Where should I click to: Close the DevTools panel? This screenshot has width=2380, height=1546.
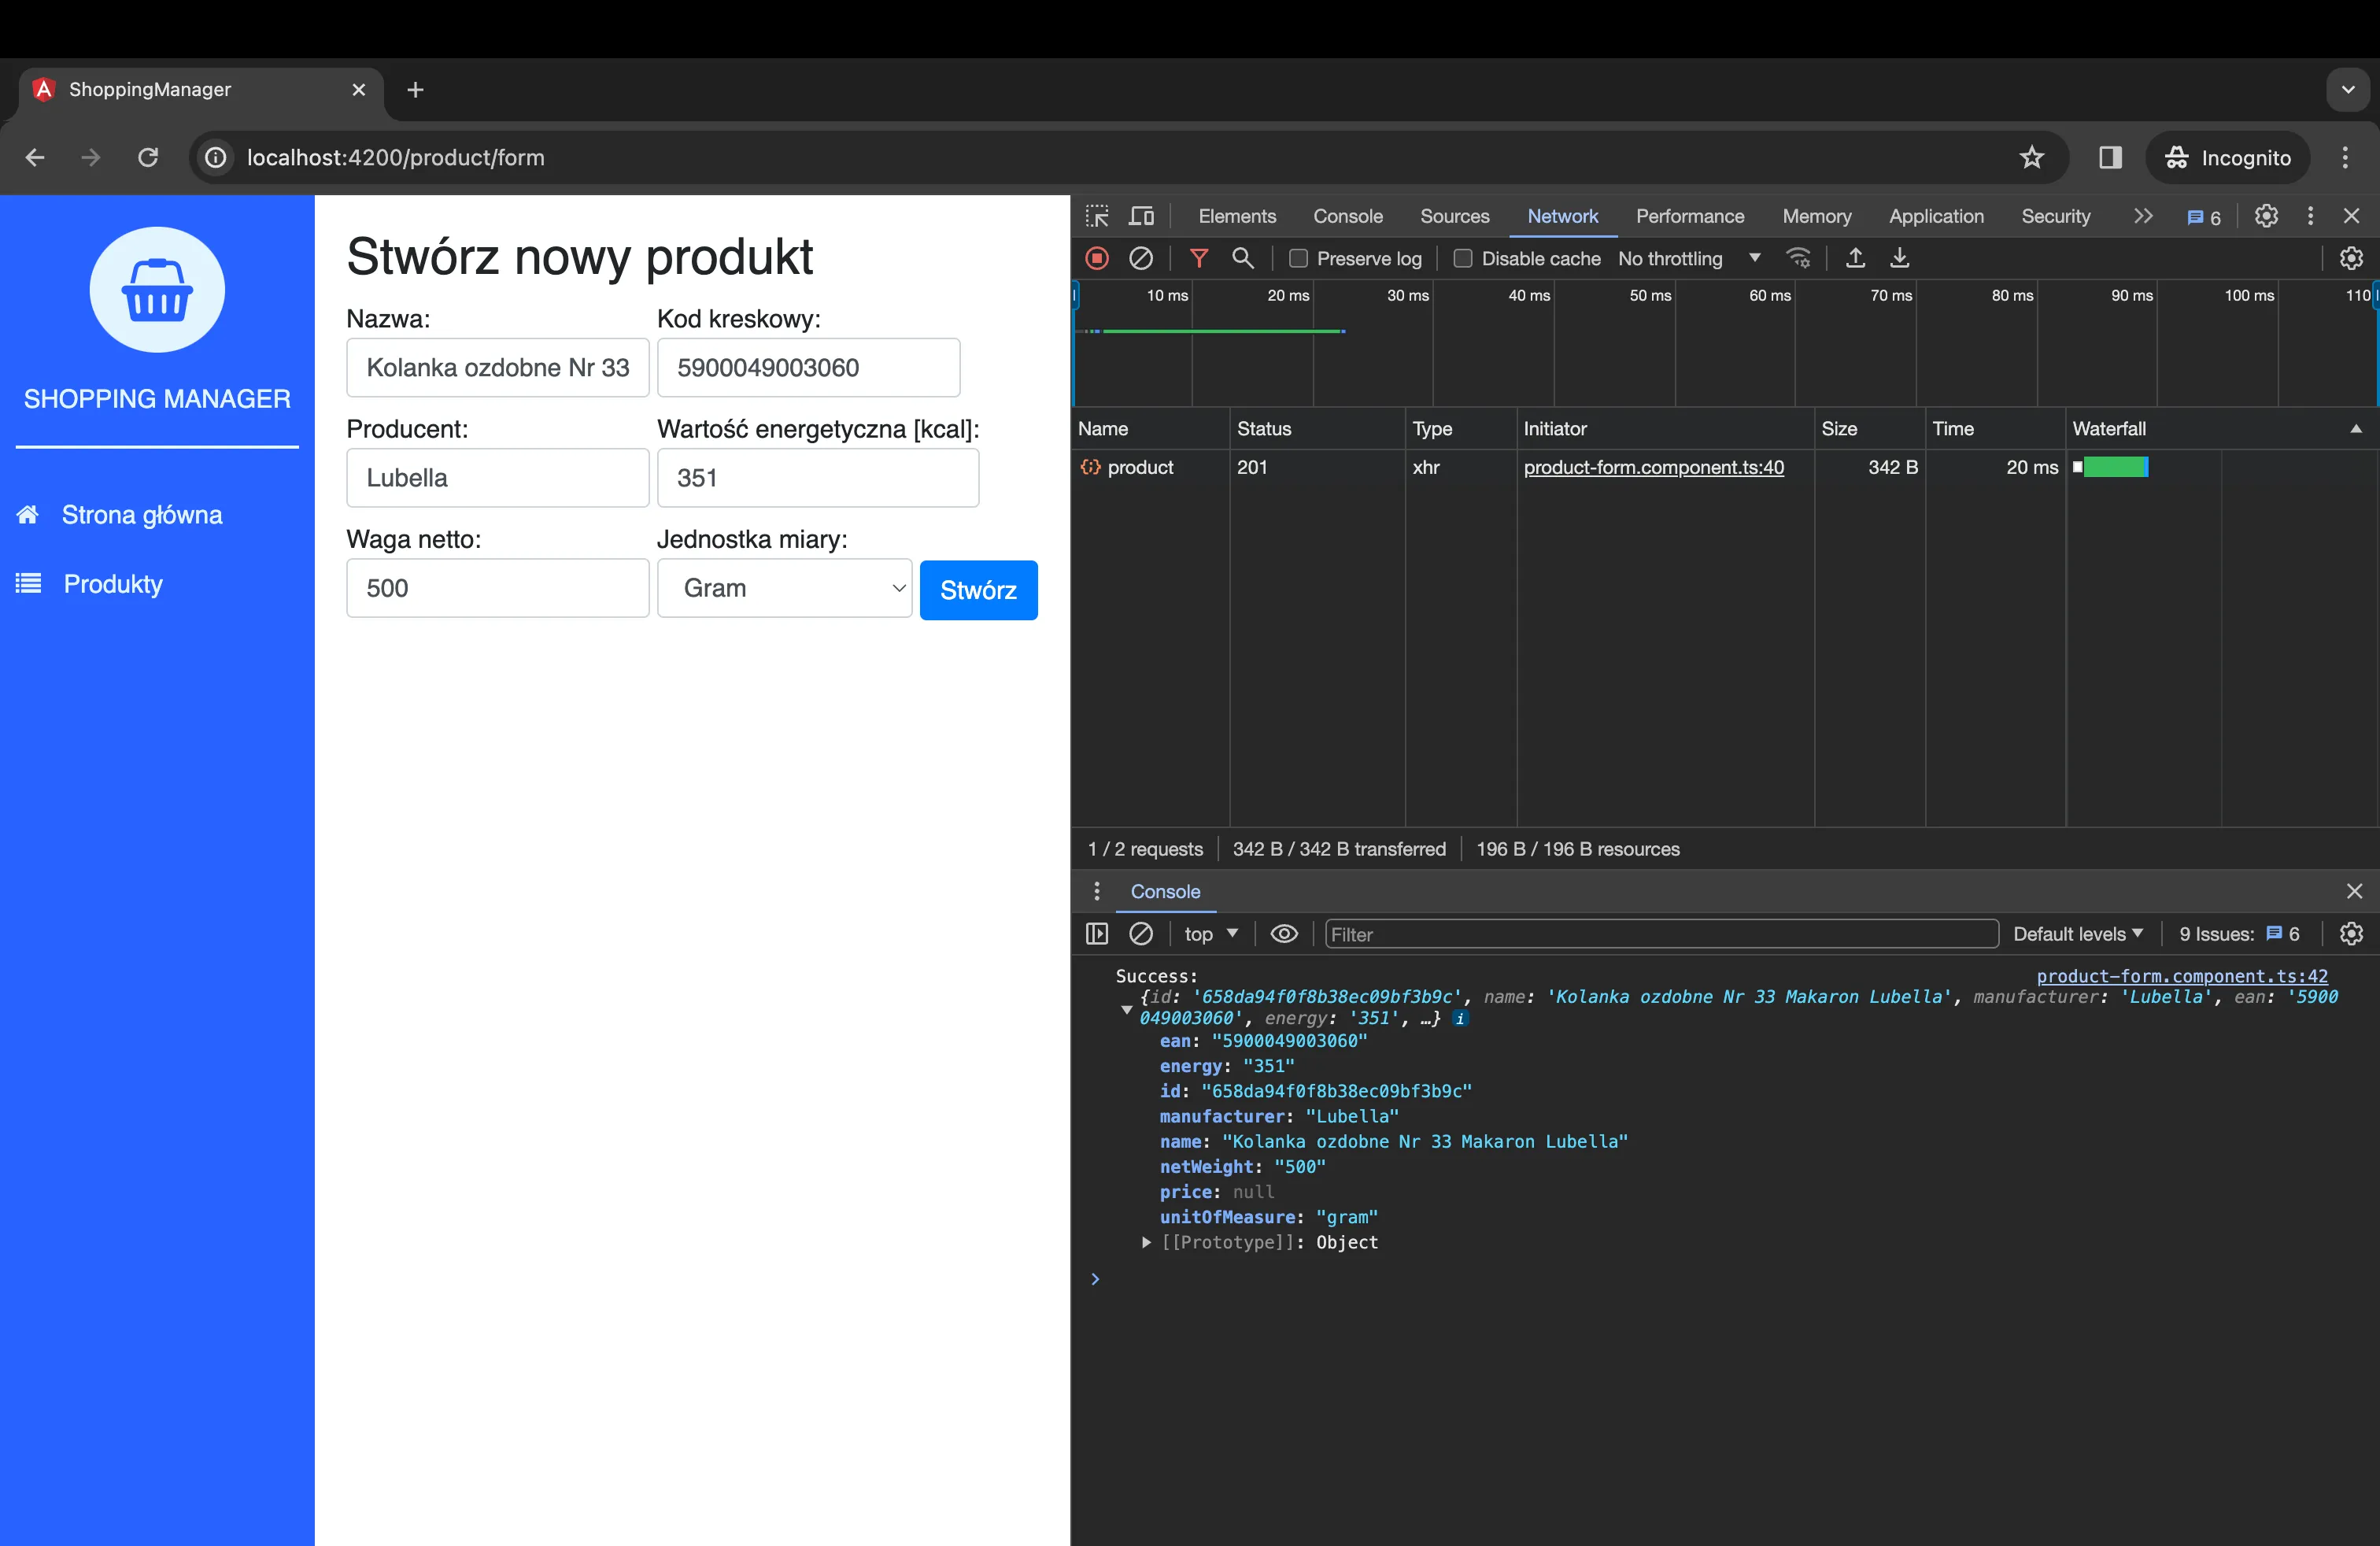tap(2351, 216)
